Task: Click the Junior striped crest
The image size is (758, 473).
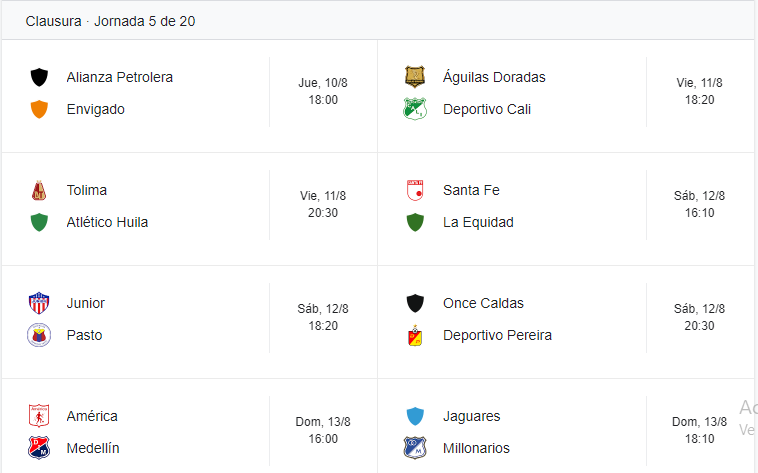Action: (40, 303)
